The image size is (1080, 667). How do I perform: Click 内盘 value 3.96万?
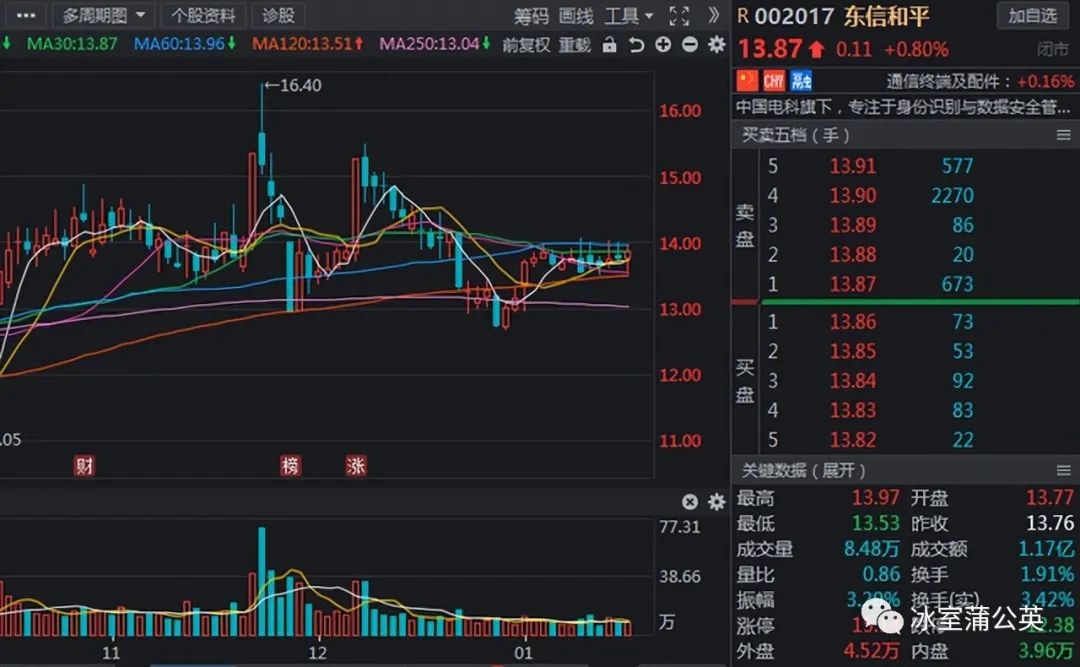tap(1046, 650)
